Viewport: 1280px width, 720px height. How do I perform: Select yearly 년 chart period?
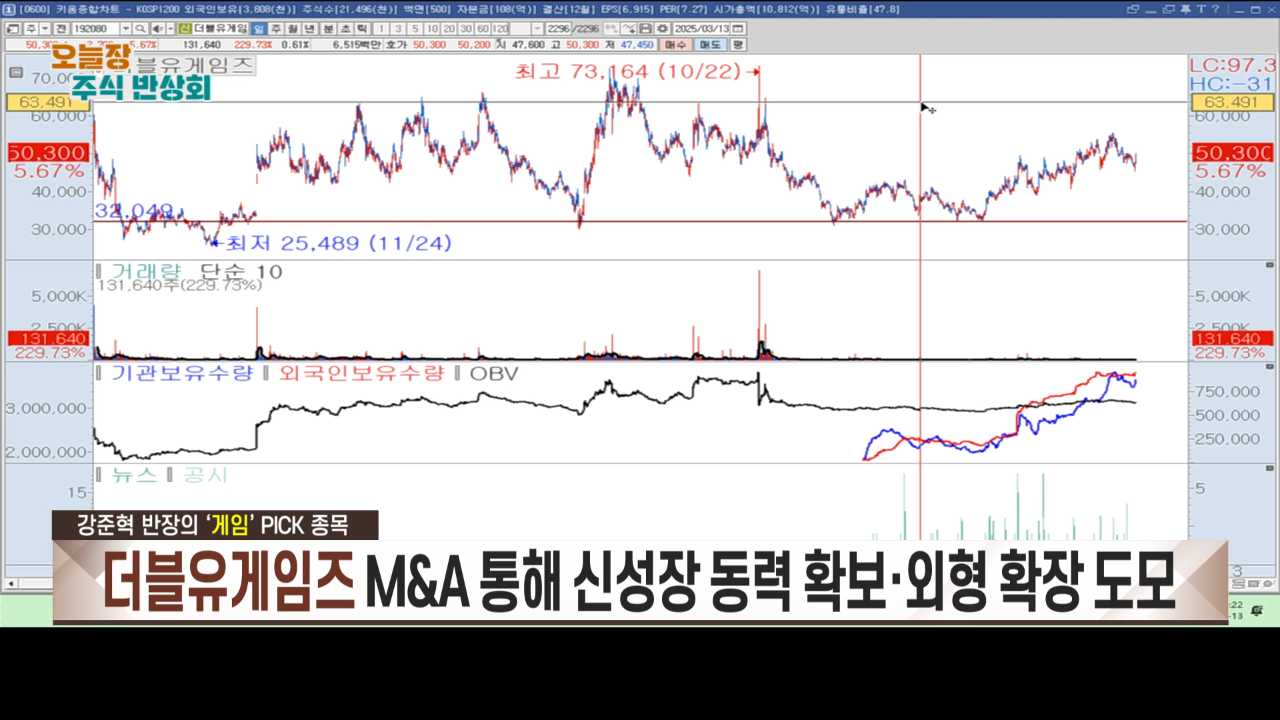click(x=309, y=29)
